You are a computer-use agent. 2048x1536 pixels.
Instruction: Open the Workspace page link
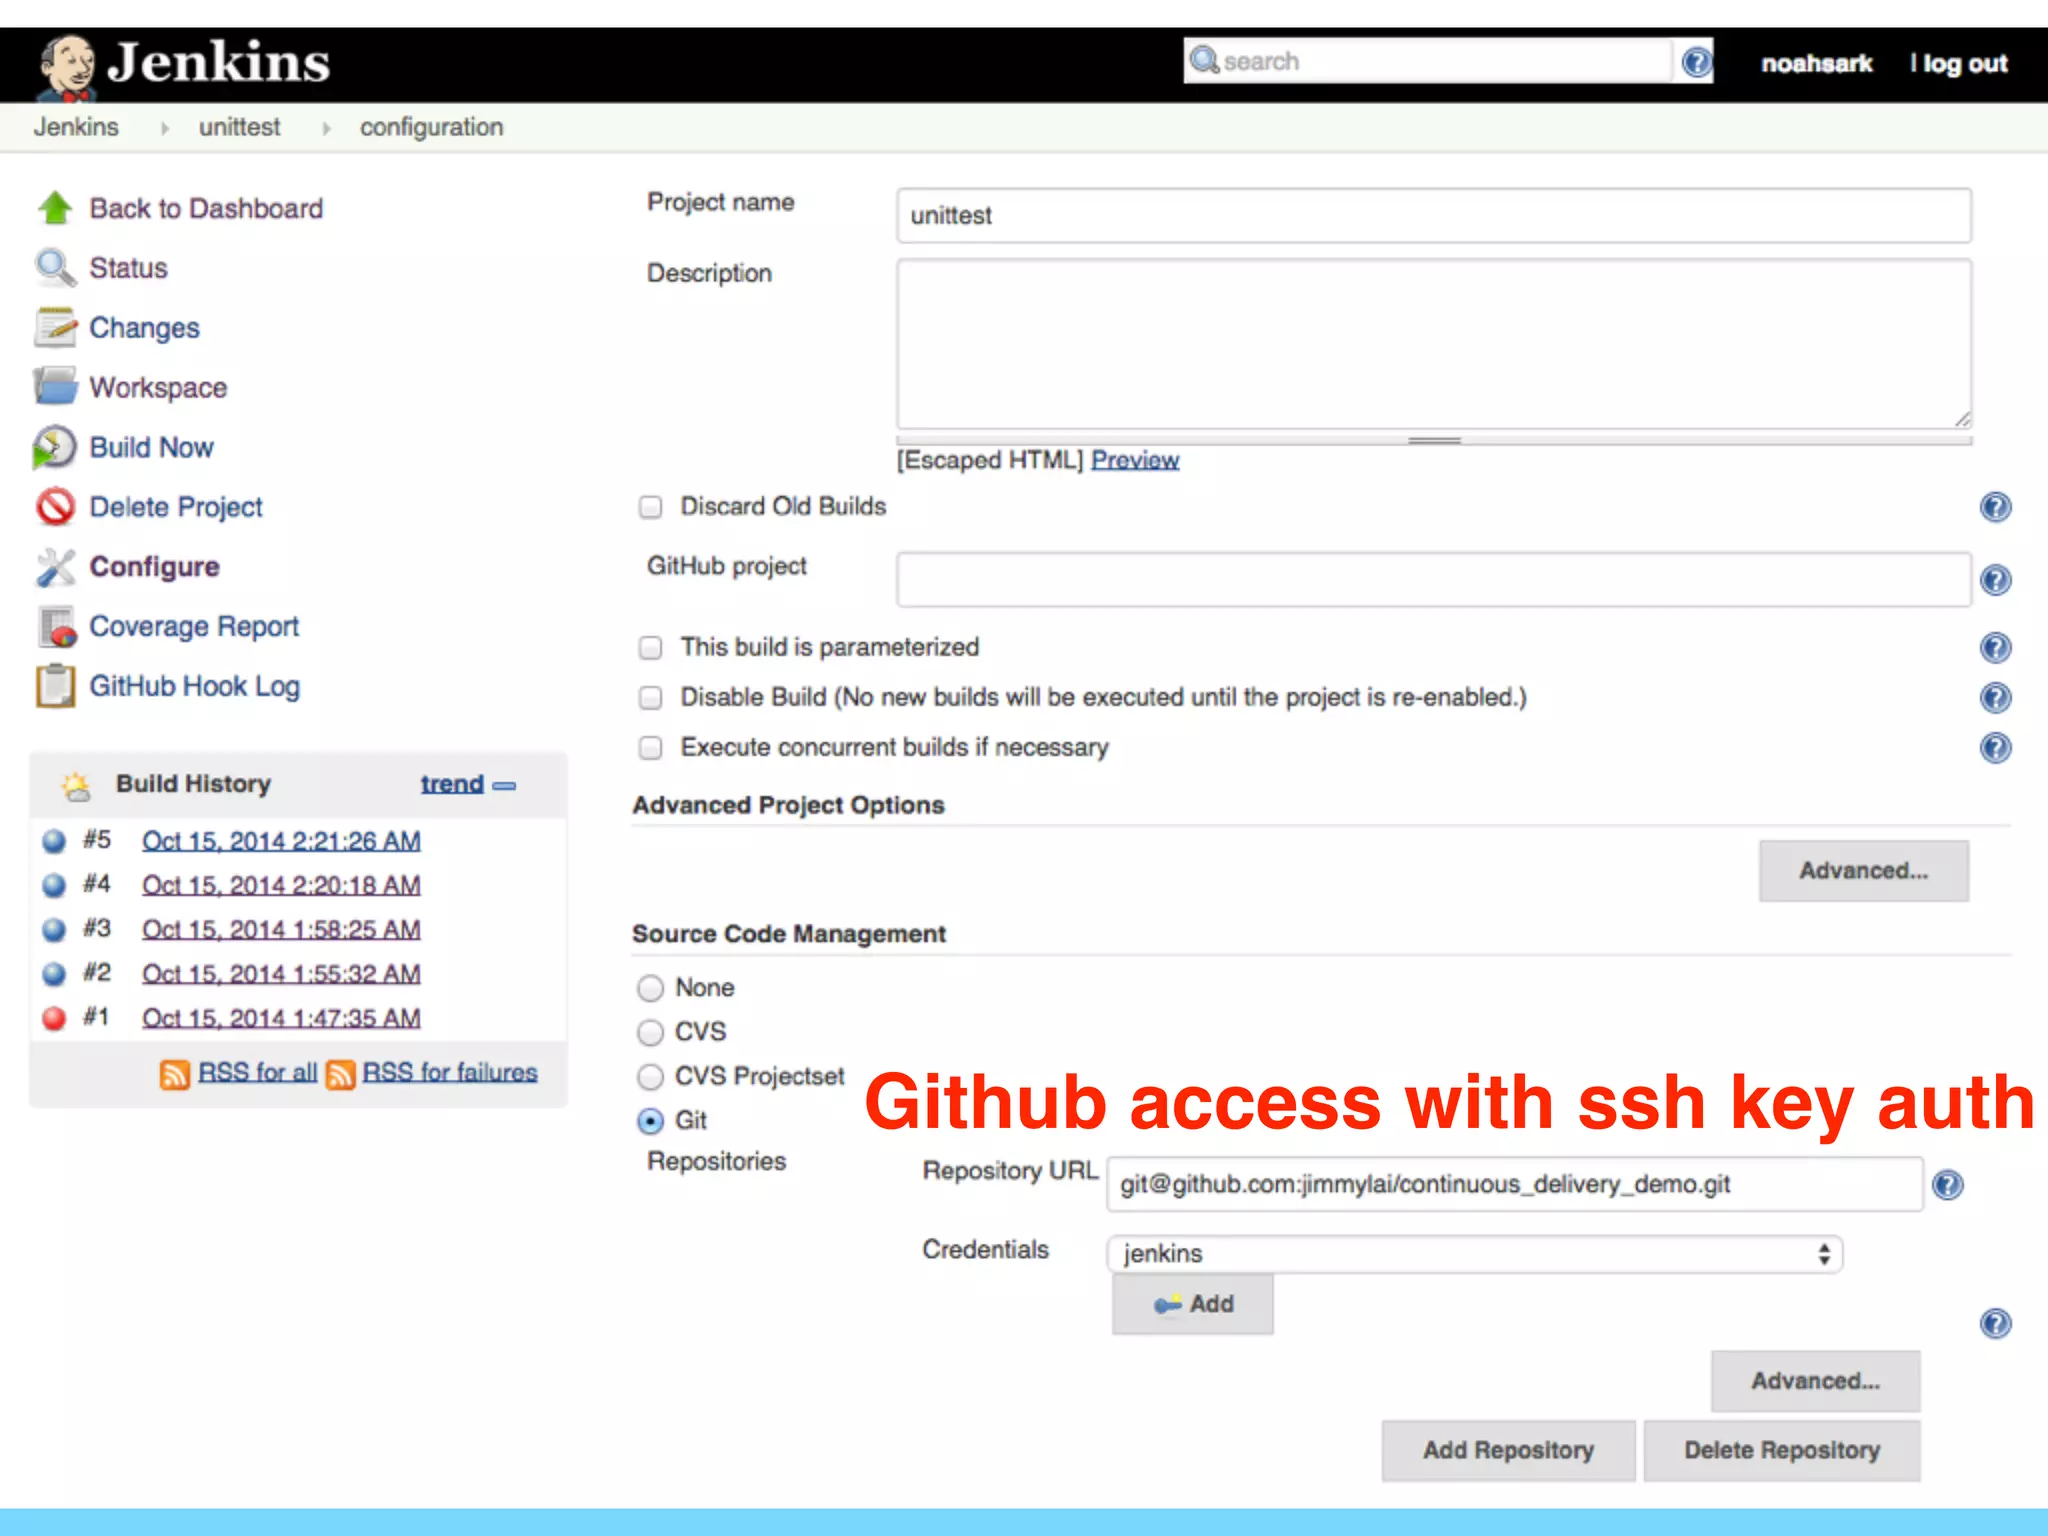click(x=158, y=388)
